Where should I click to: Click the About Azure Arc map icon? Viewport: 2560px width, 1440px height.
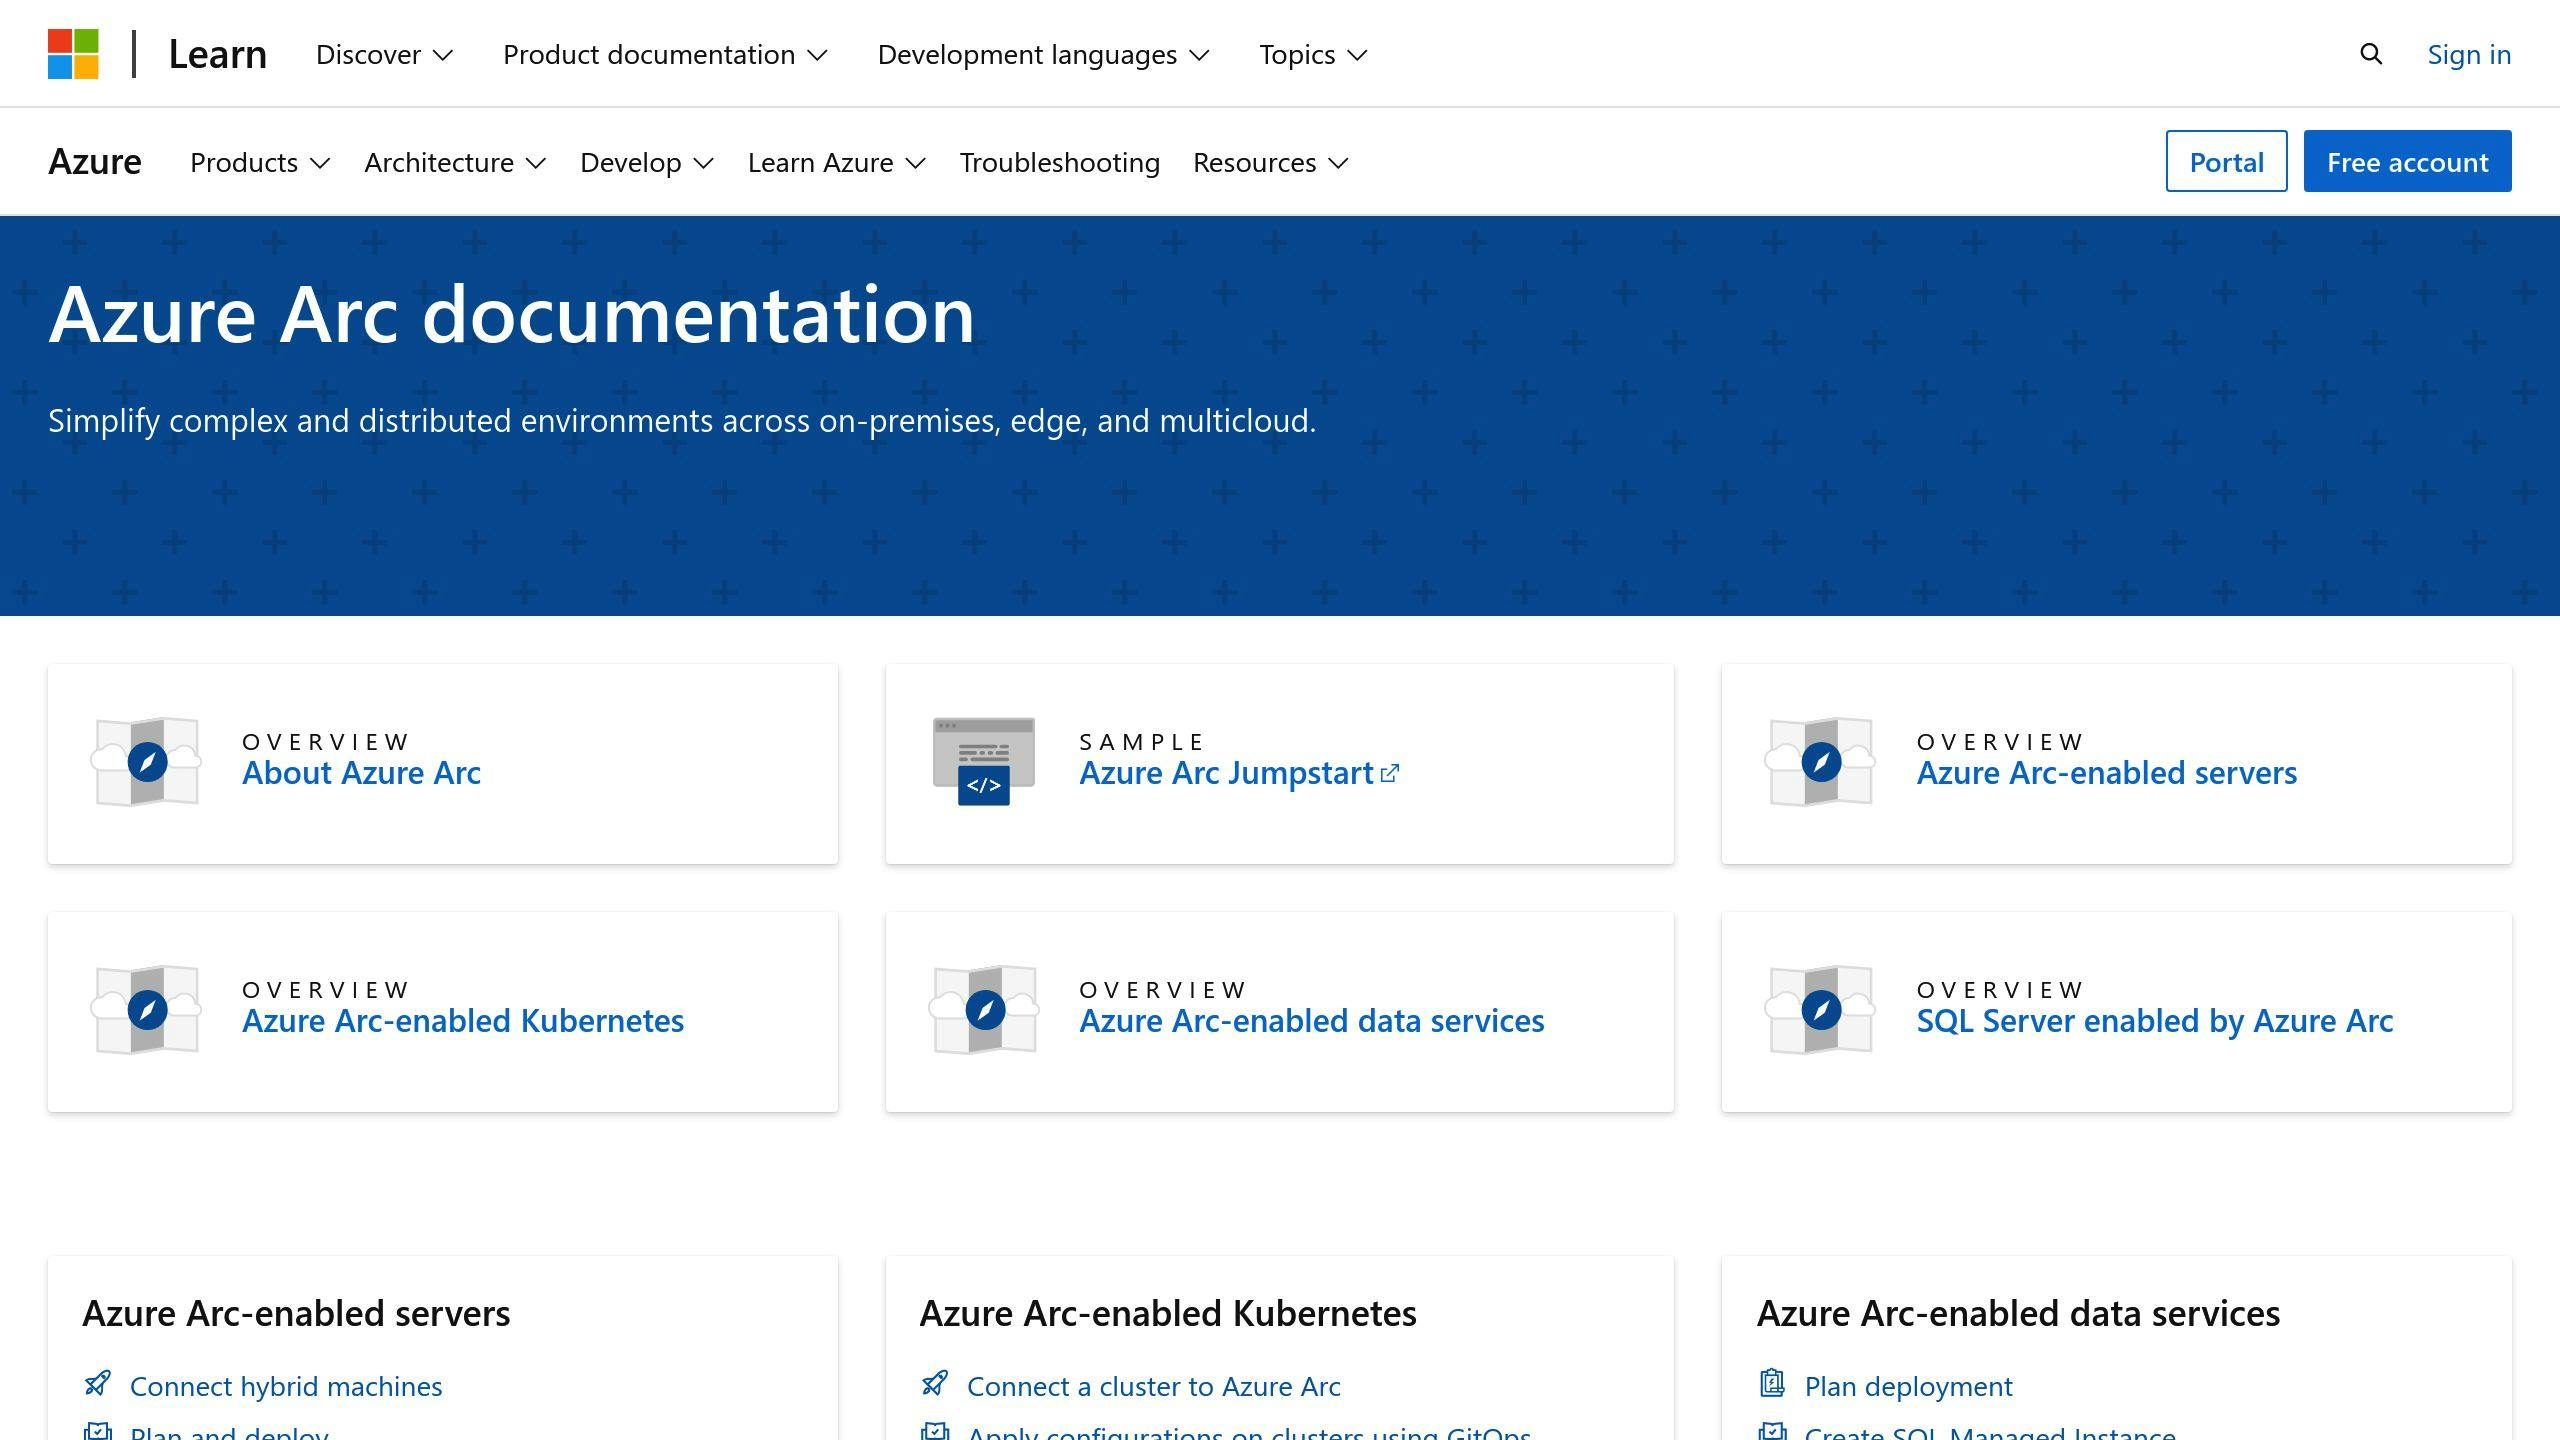[147, 762]
